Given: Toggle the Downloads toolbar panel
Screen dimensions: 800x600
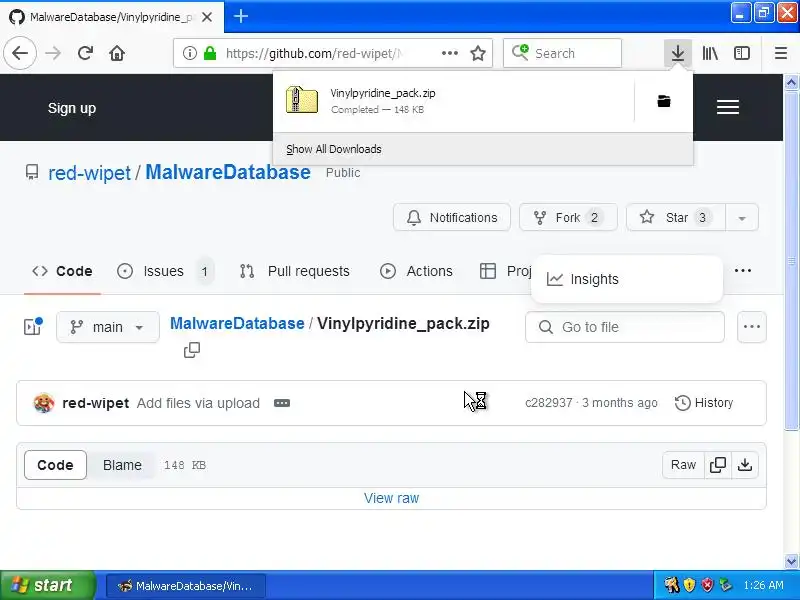Looking at the screenshot, I should (678, 53).
